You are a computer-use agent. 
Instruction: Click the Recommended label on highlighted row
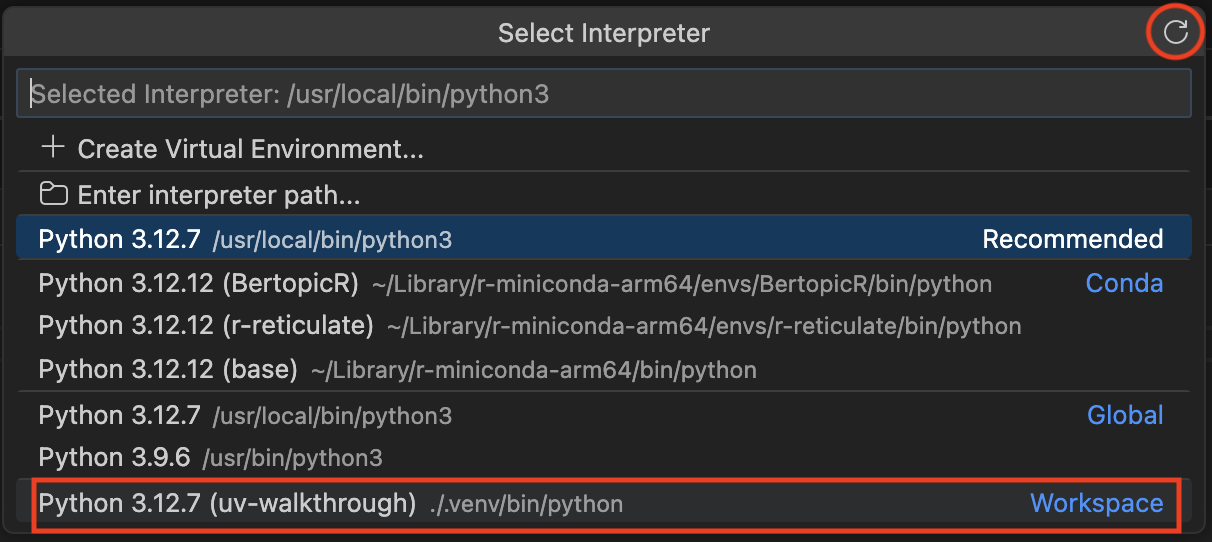[1072, 240]
